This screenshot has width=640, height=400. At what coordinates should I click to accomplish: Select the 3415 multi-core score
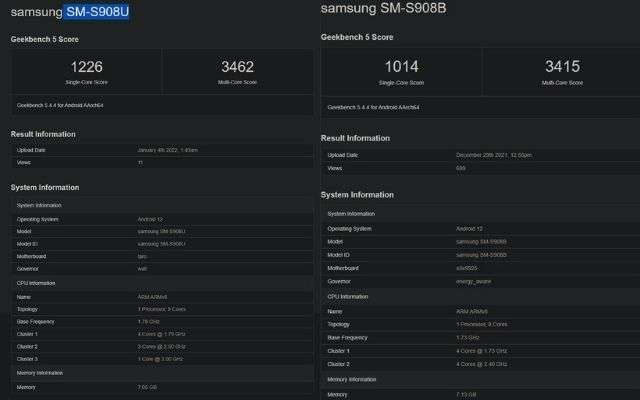coord(562,66)
